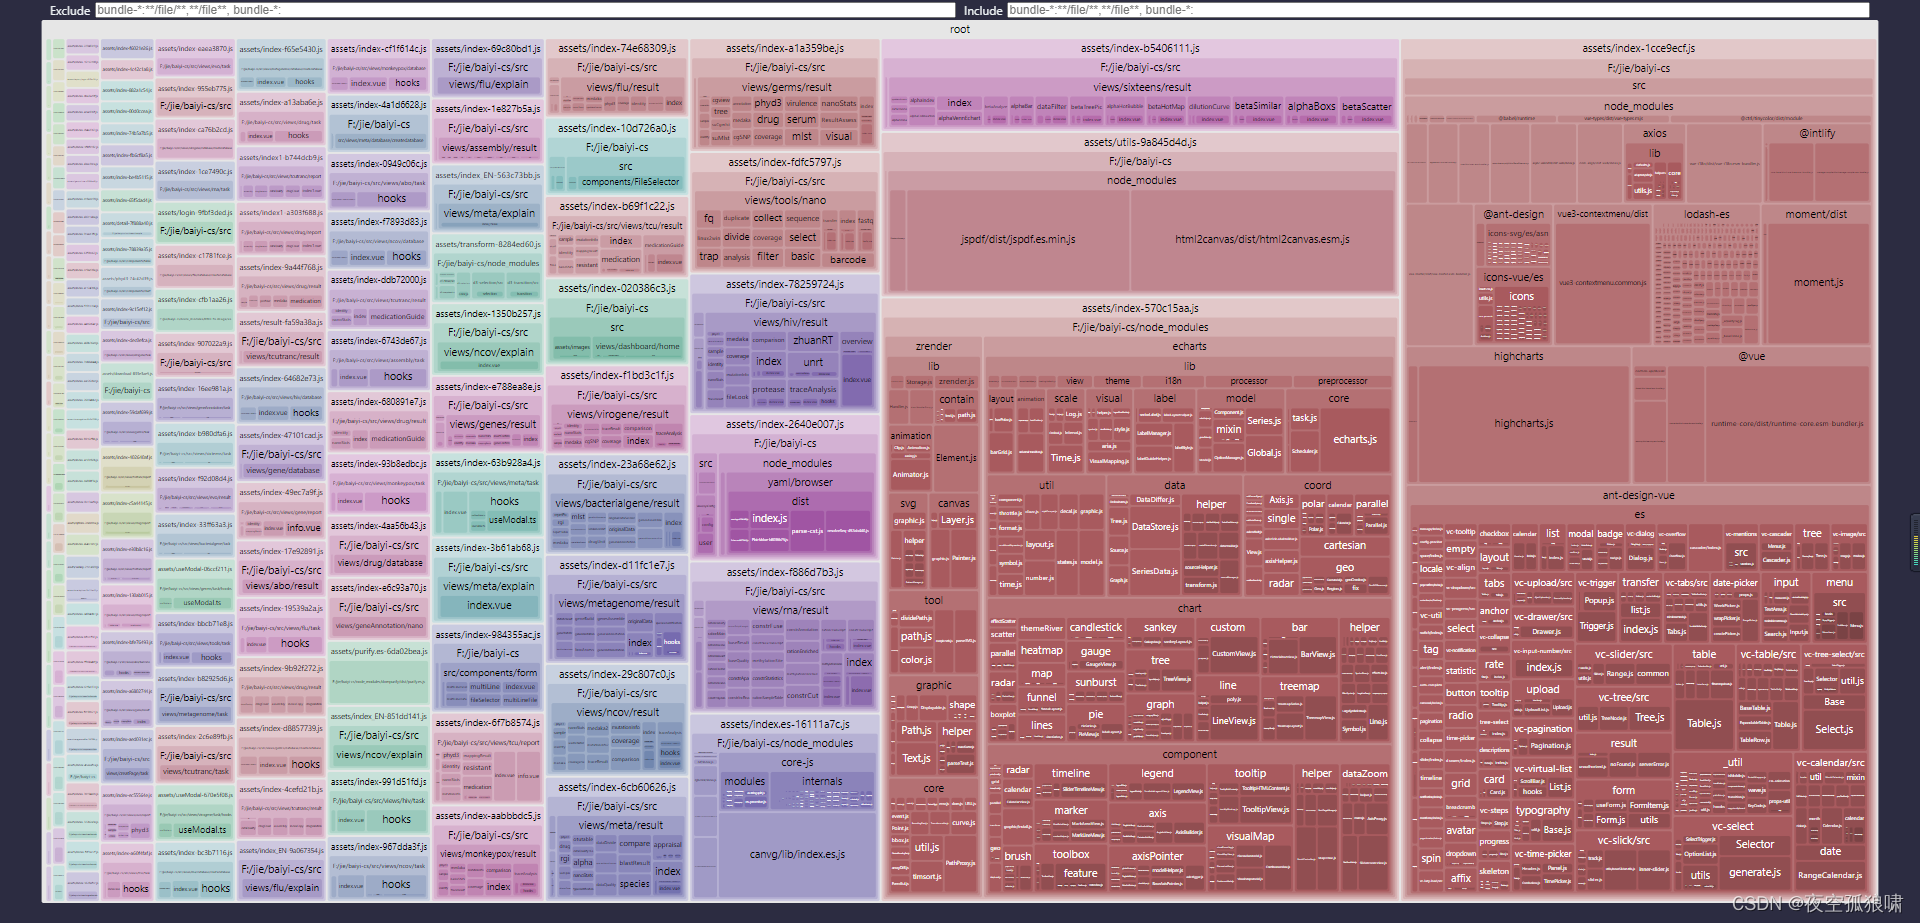Click the visualMap component block
The width and height of the screenshot is (1920, 923).
tap(1249, 837)
